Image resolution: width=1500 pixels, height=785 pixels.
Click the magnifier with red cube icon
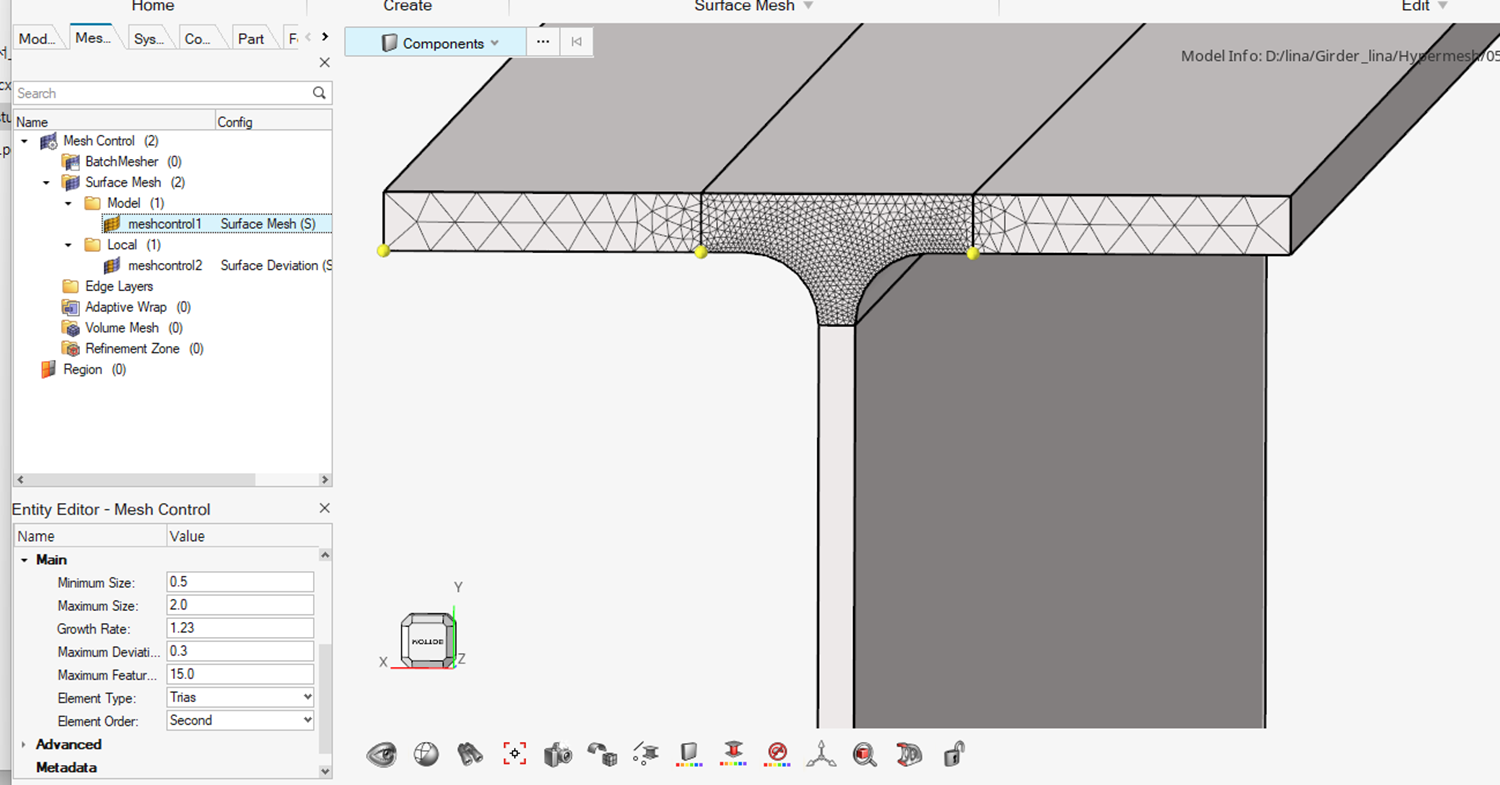(x=865, y=754)
